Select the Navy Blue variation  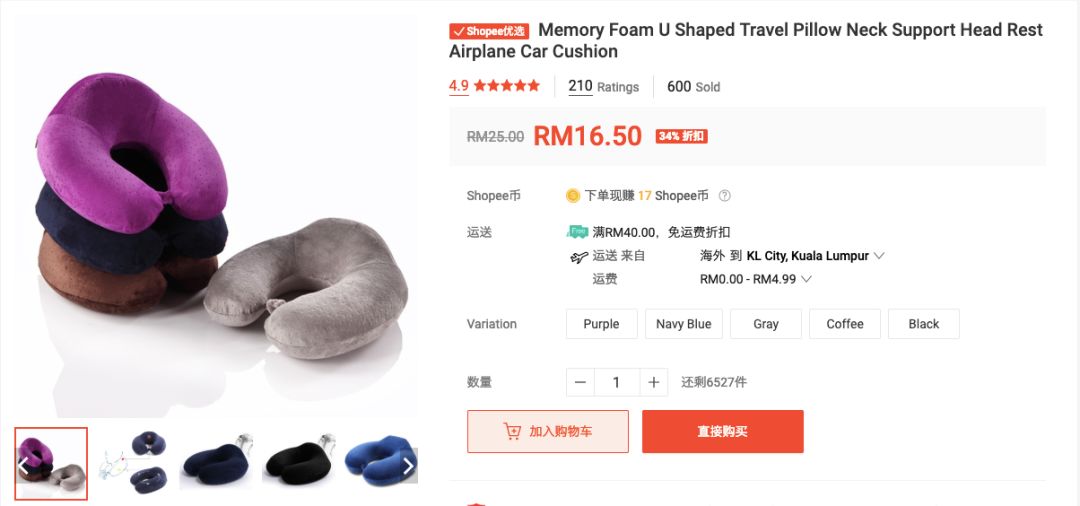683,324
